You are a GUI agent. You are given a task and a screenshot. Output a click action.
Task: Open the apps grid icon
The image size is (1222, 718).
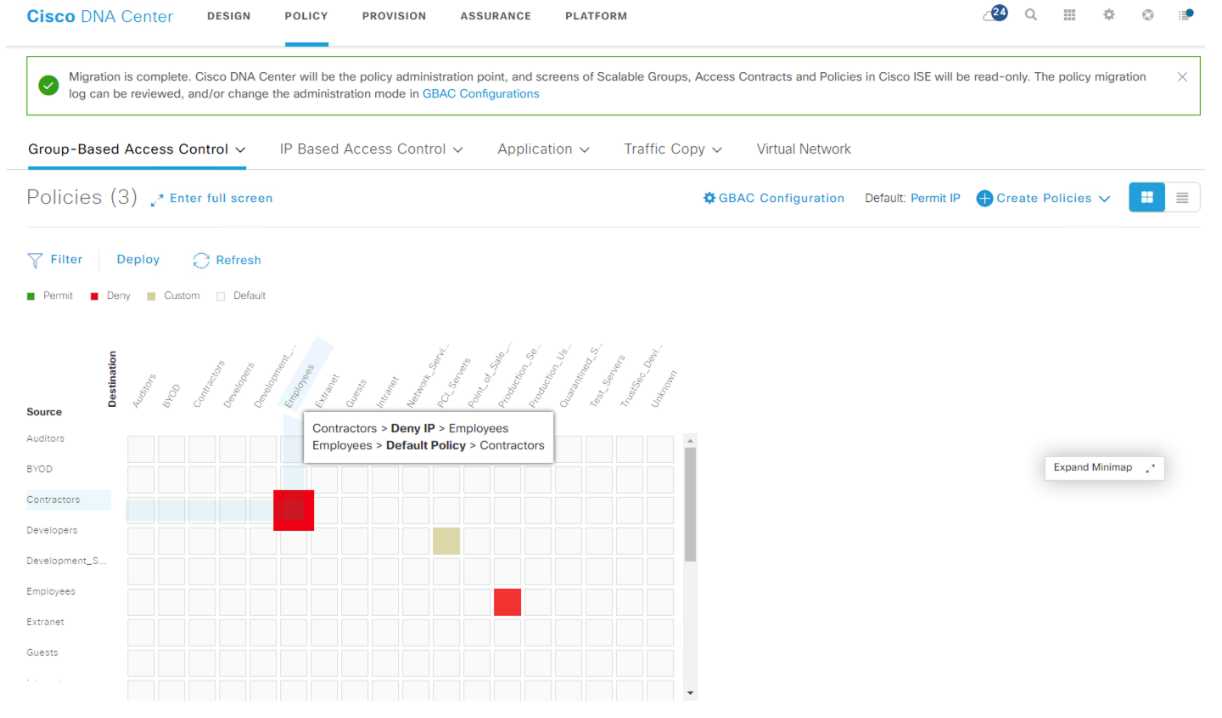click(1069, 15)
